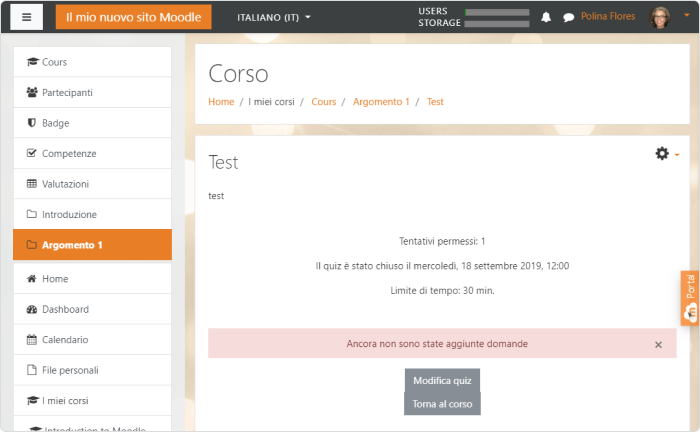This screenshot has width=700, height=432.
Task: Click the 'Ancora non sono state aggiunte domande' message
Action: pos(437,344)
